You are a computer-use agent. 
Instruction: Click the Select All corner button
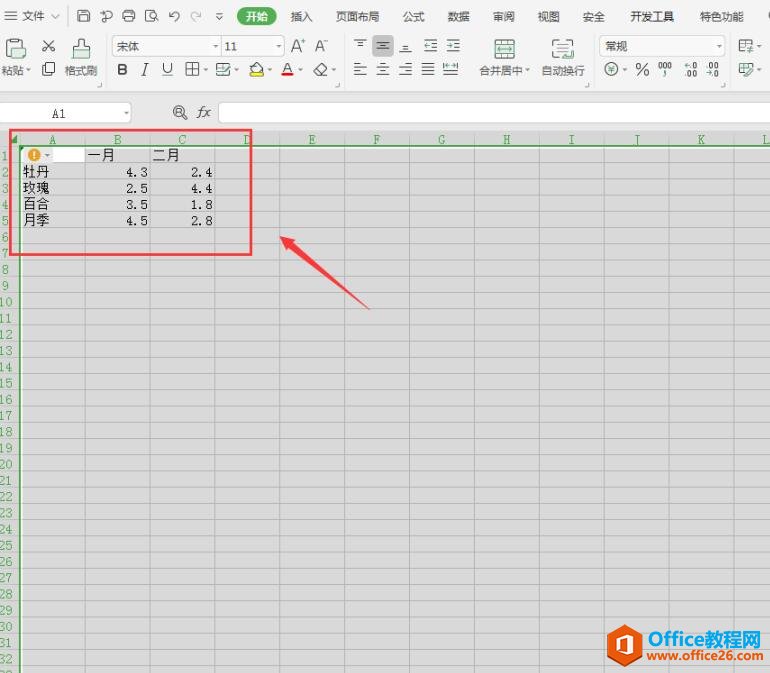pyautogui.click(x=14, y=139)
